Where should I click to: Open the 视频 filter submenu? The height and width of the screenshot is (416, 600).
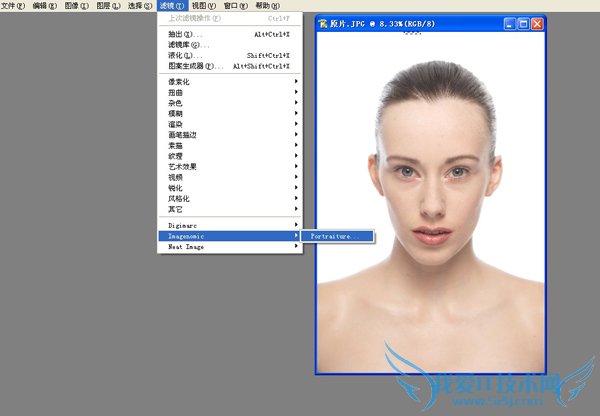click(x=230, y=177)
